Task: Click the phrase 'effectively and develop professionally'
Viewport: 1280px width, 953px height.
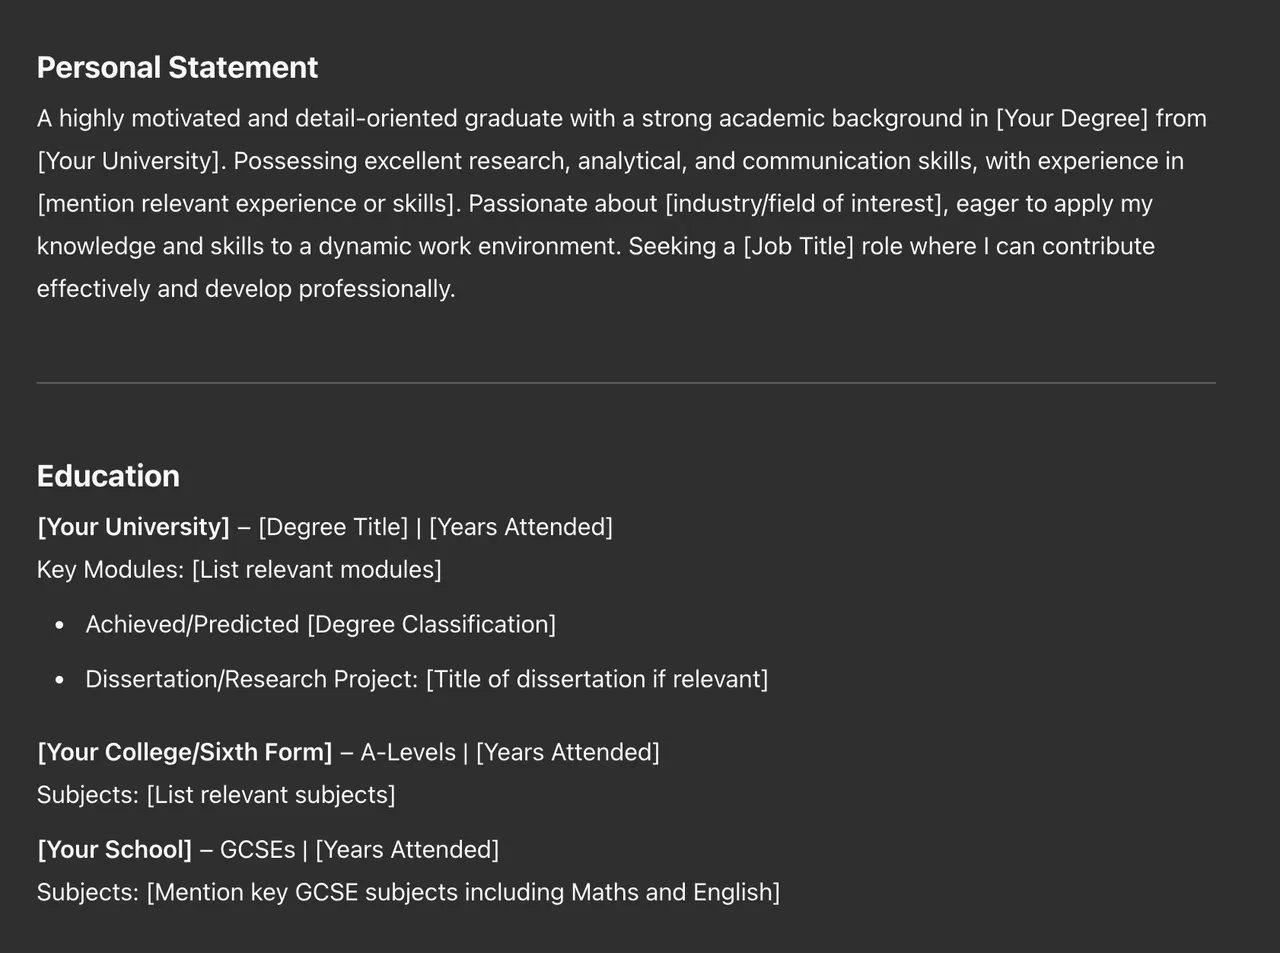Action: (x=246, y=289)
